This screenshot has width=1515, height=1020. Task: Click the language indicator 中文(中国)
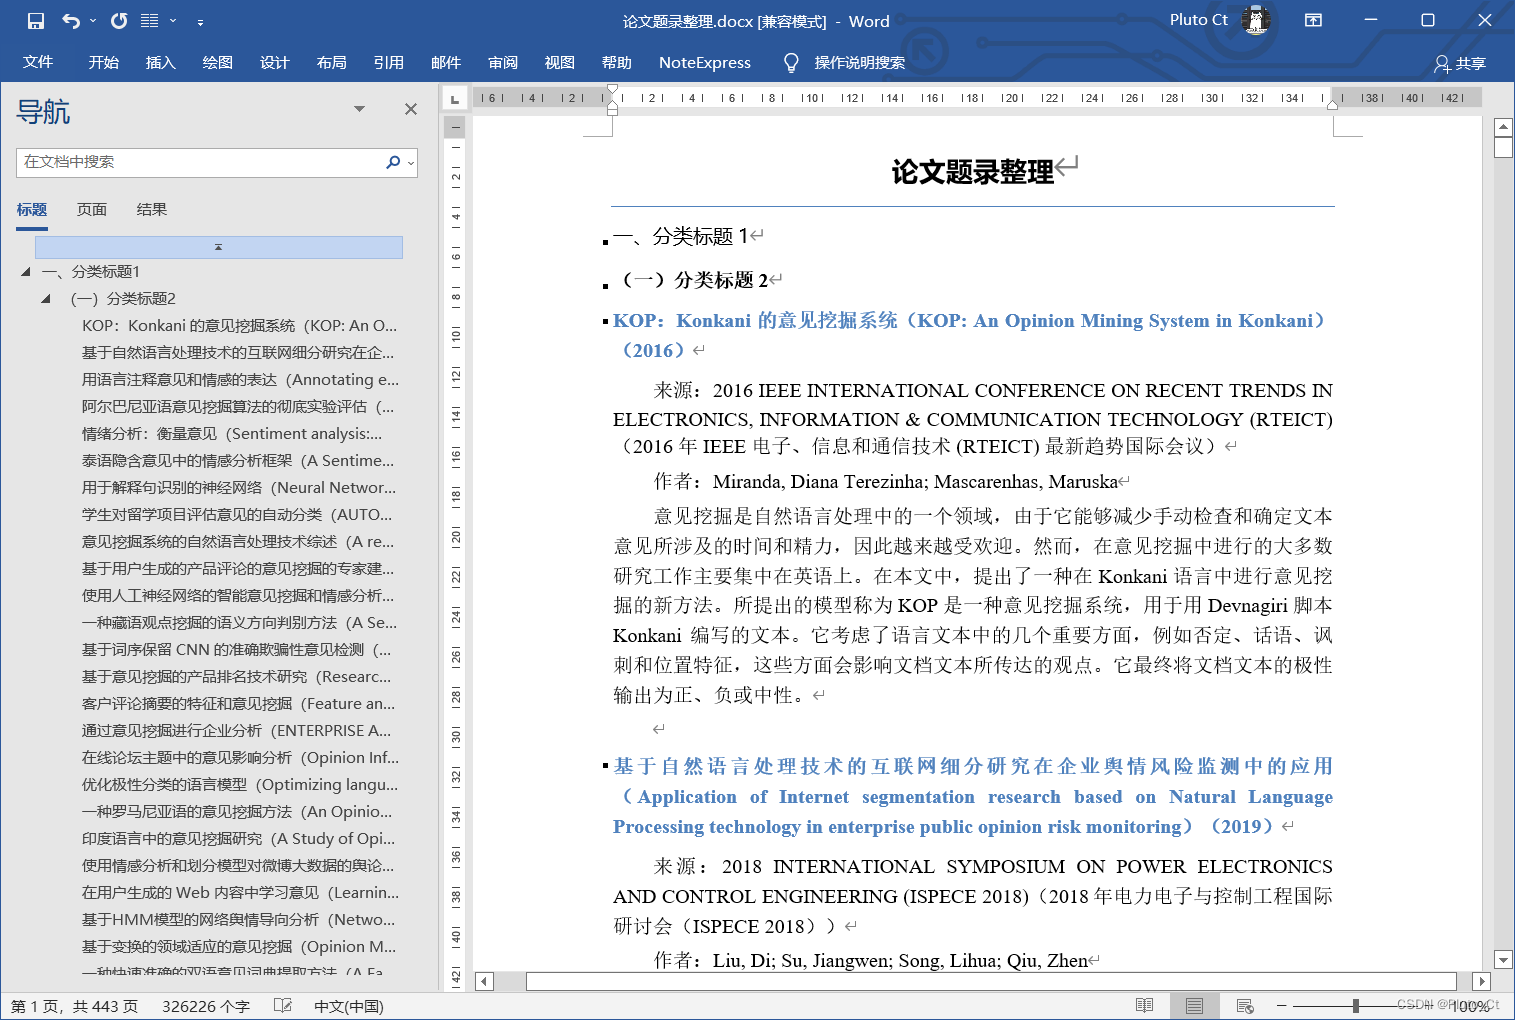pos(349,1006)
